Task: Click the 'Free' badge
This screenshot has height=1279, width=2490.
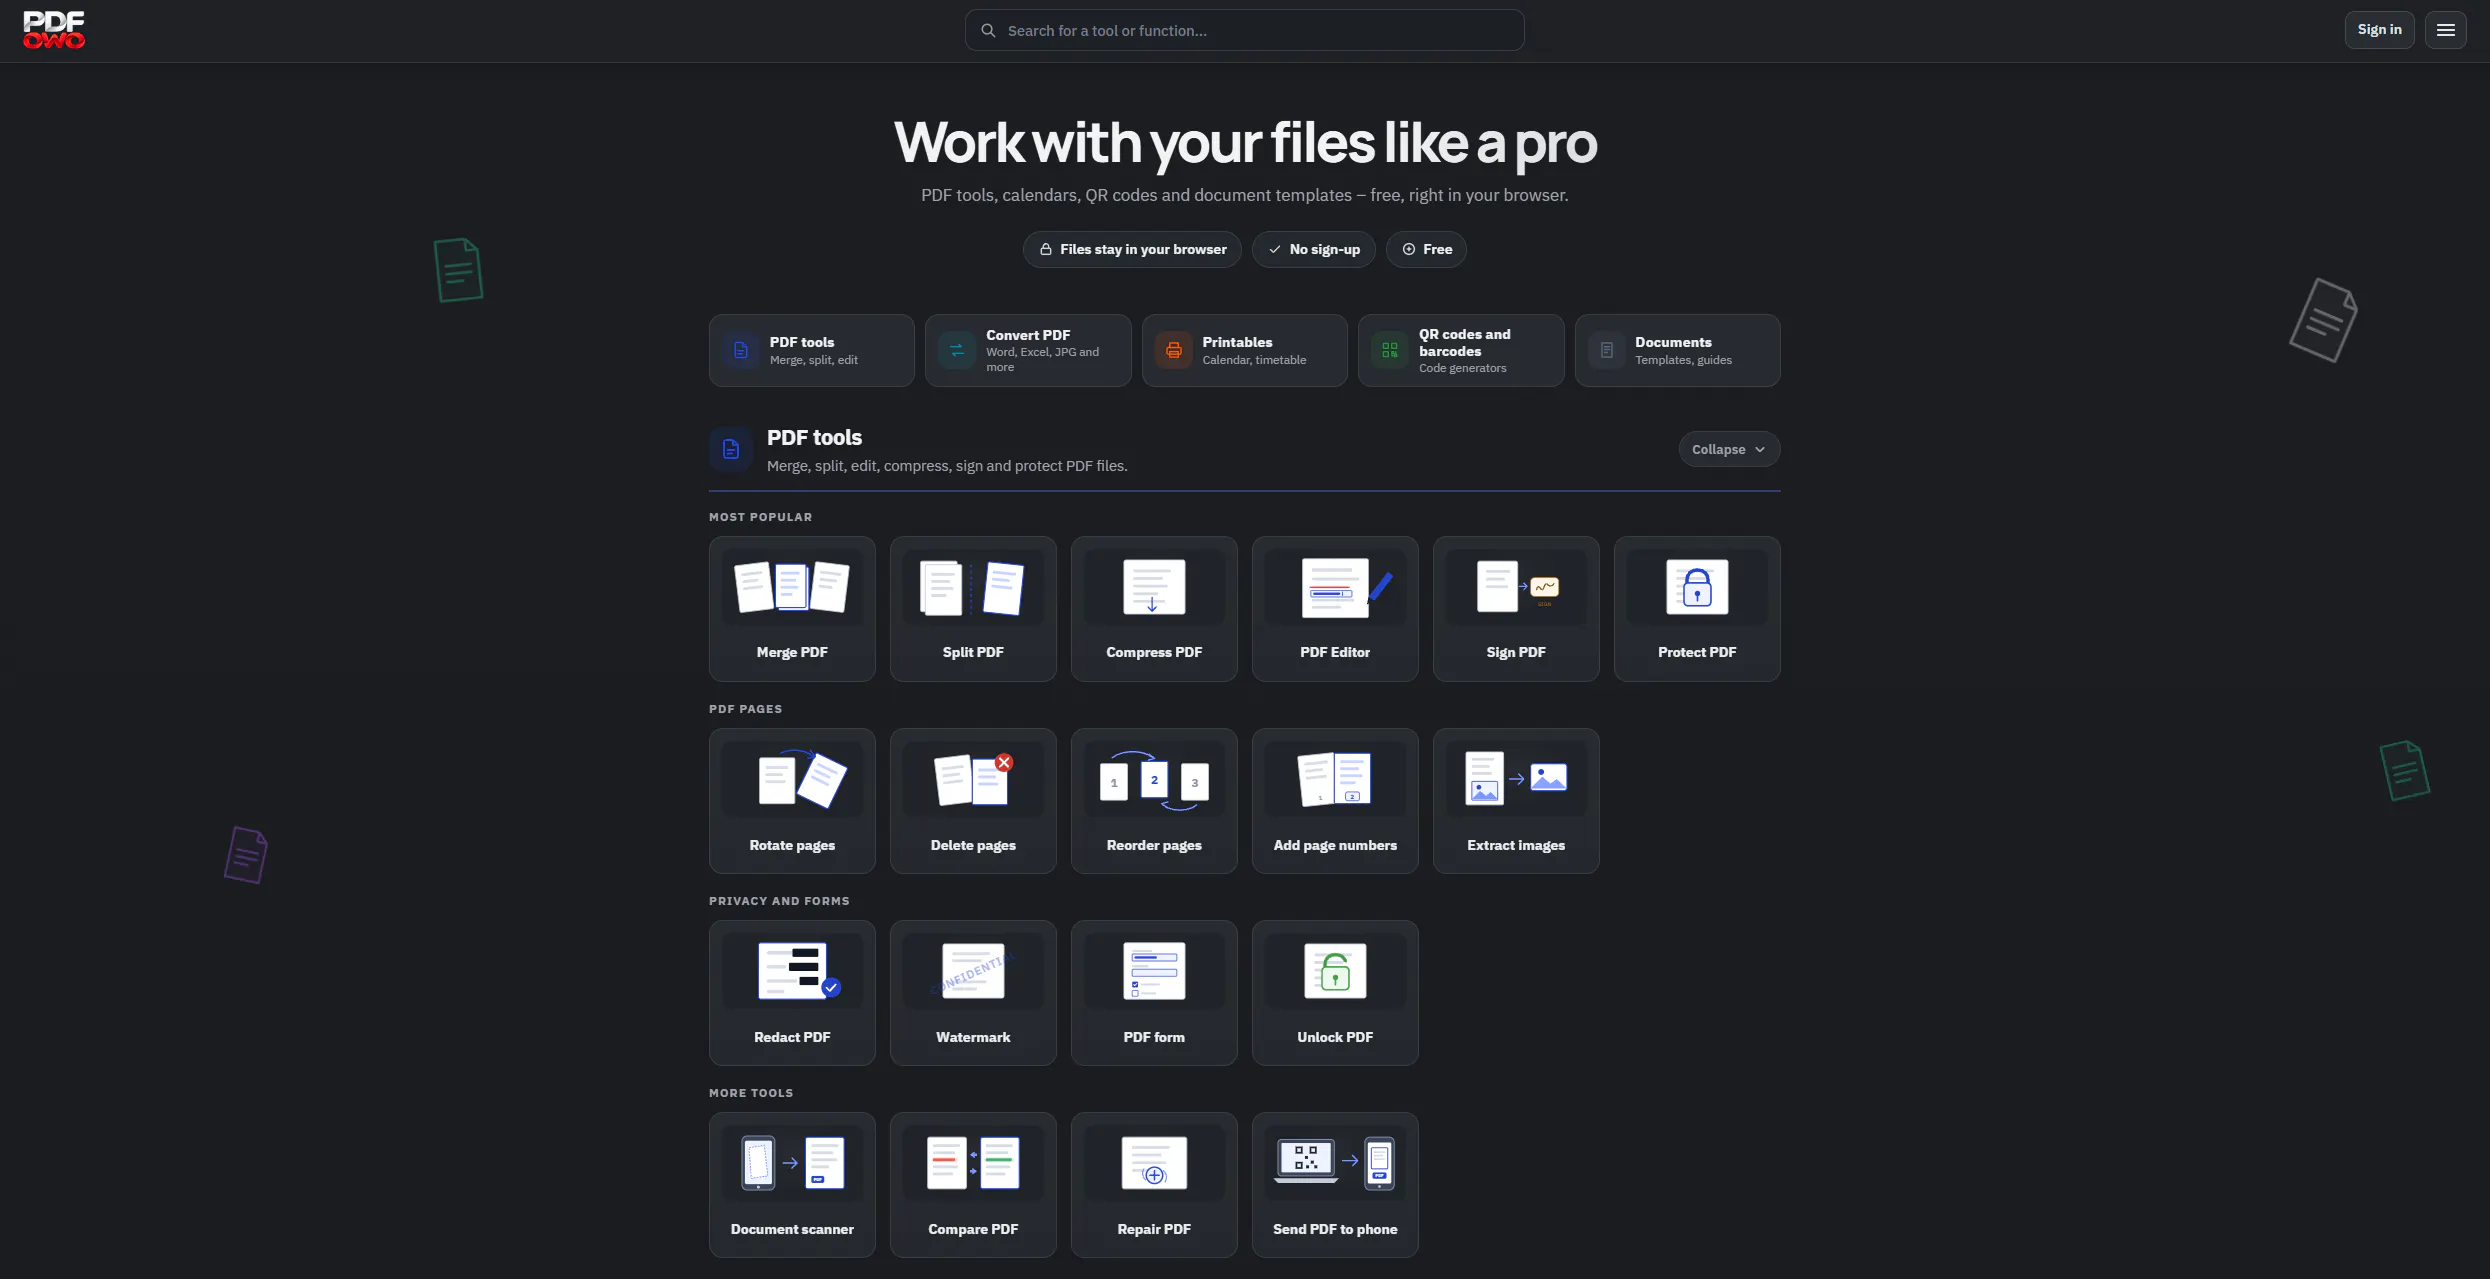Action: point(1426,249)
